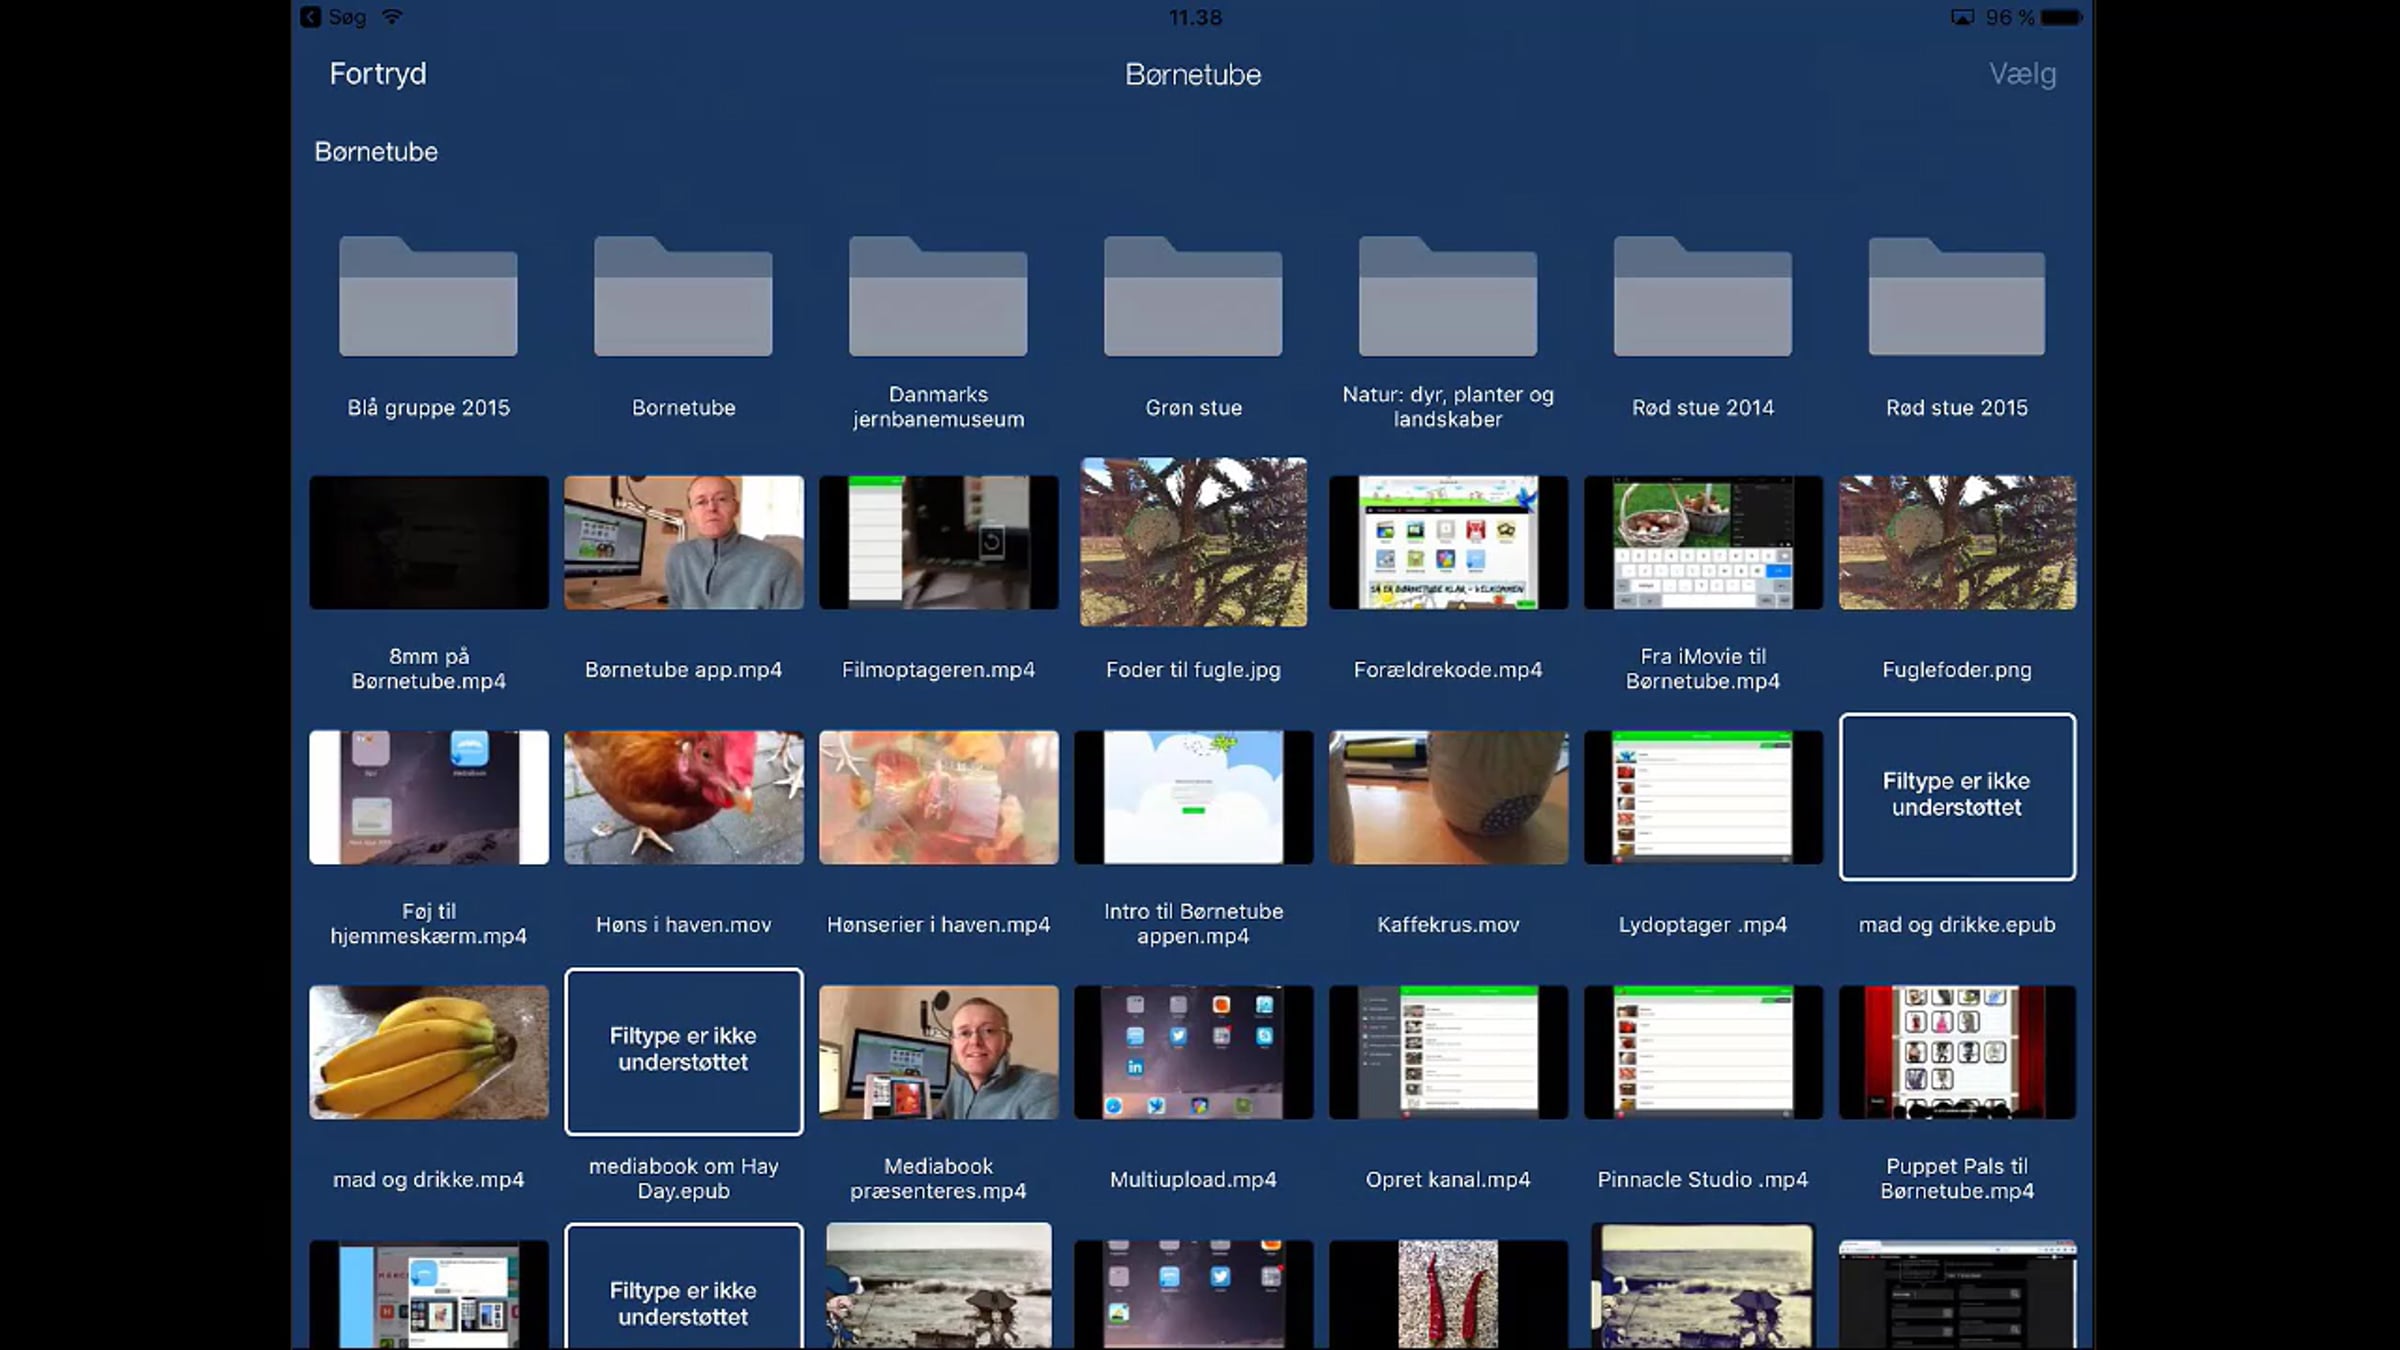Open Intro til Børnetube appen.mp4
Image resolution: width=2400 pixels, height=1350 pixels.
pyautogui.click(x=1193, y=797)
